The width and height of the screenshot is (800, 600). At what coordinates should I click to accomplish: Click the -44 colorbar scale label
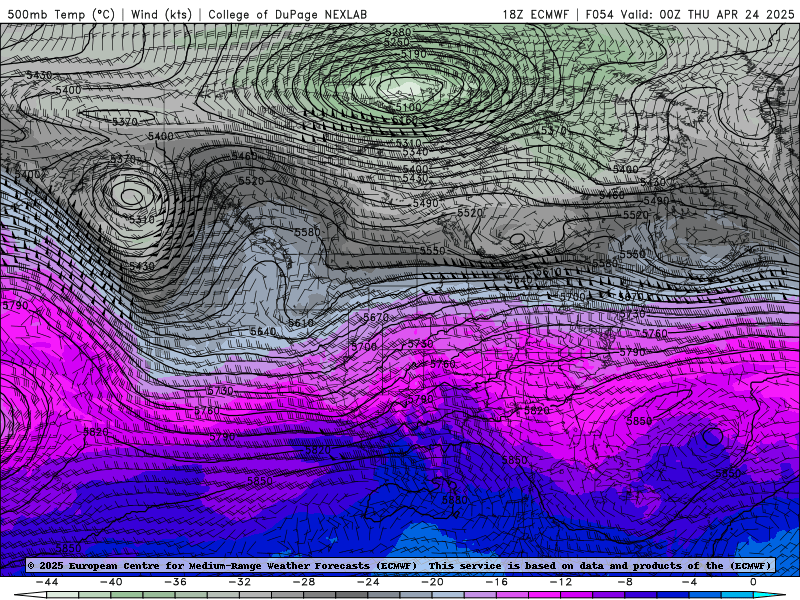coord(46,582)
